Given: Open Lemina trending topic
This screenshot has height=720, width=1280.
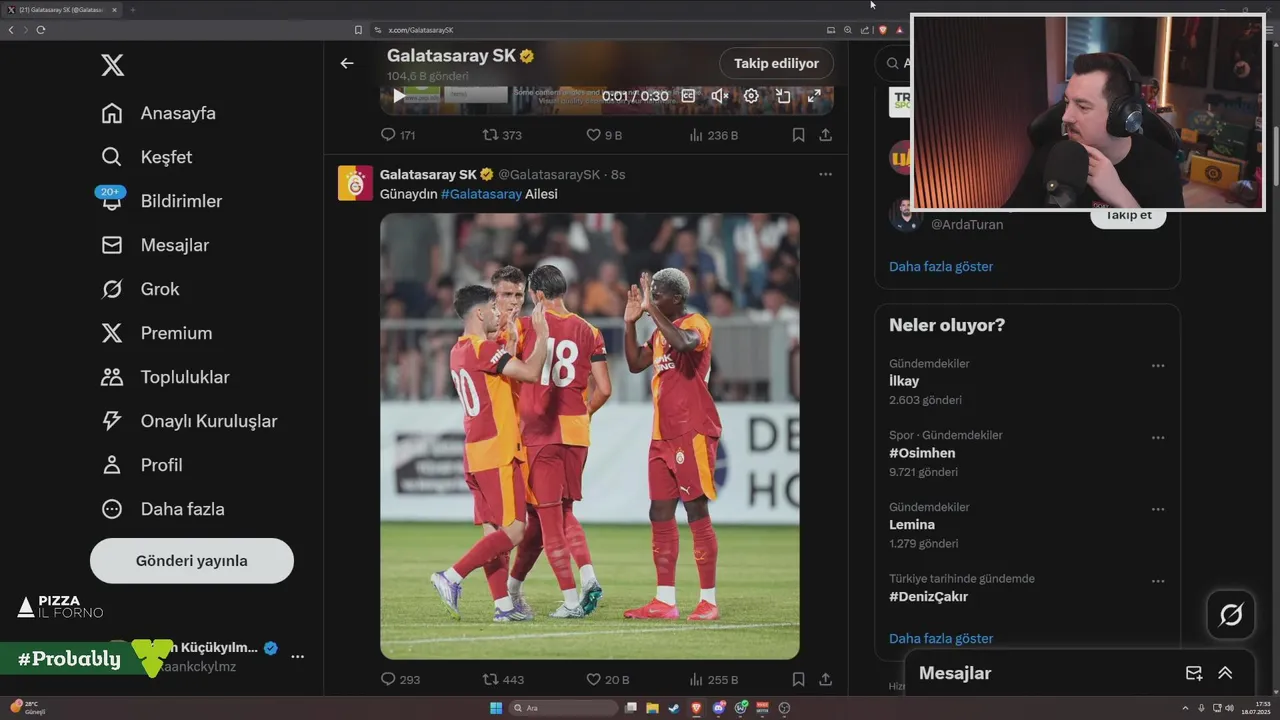Looking at the screenshot, I should (x=912, y=525).
